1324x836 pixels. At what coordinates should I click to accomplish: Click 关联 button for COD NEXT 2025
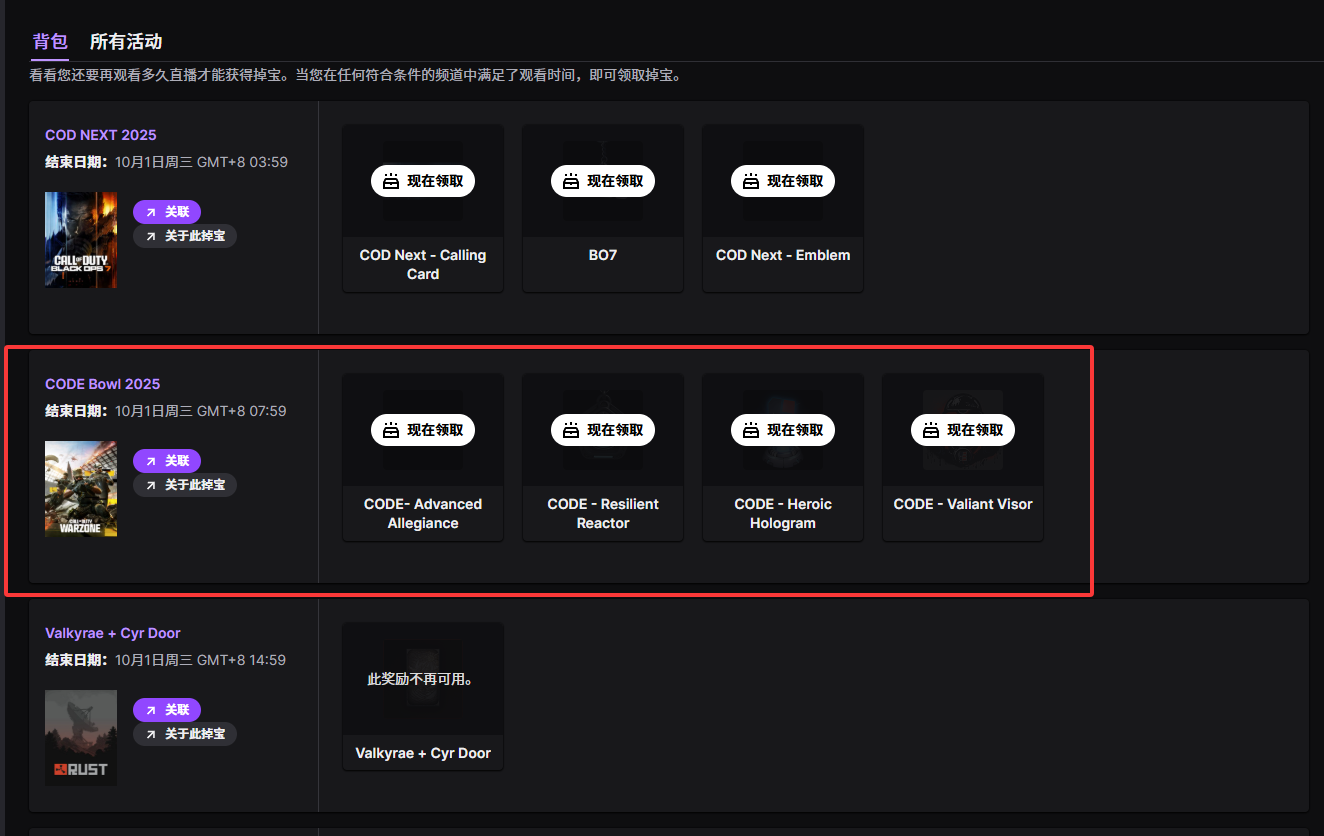167,212
